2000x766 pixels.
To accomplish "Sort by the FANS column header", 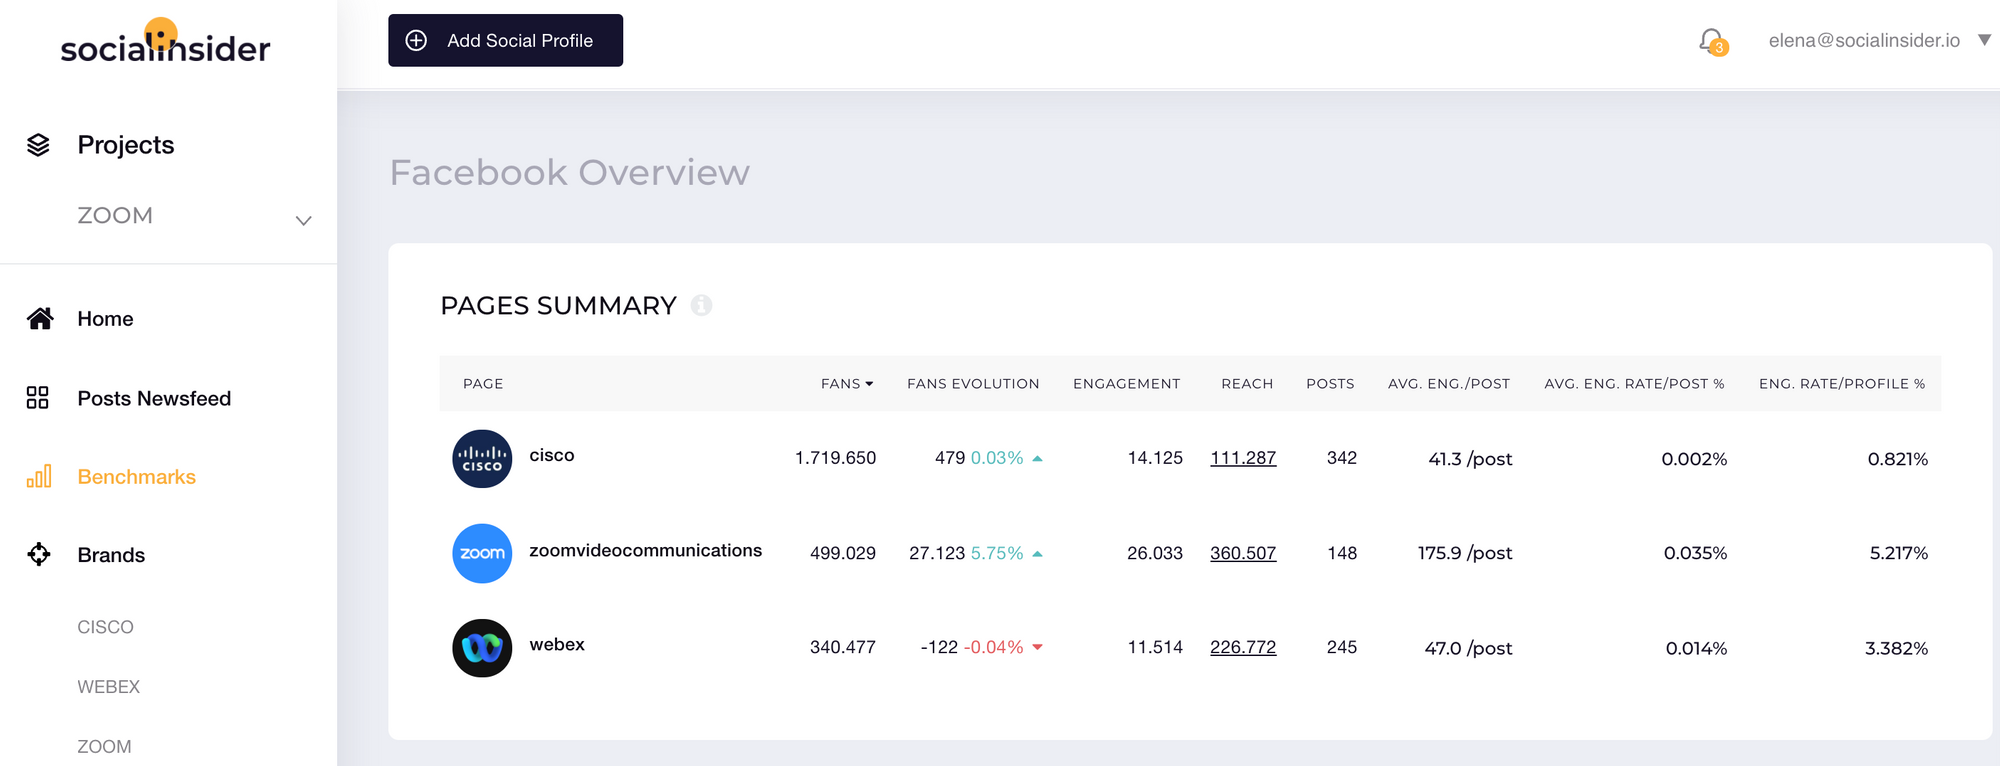I will [847, 384].
